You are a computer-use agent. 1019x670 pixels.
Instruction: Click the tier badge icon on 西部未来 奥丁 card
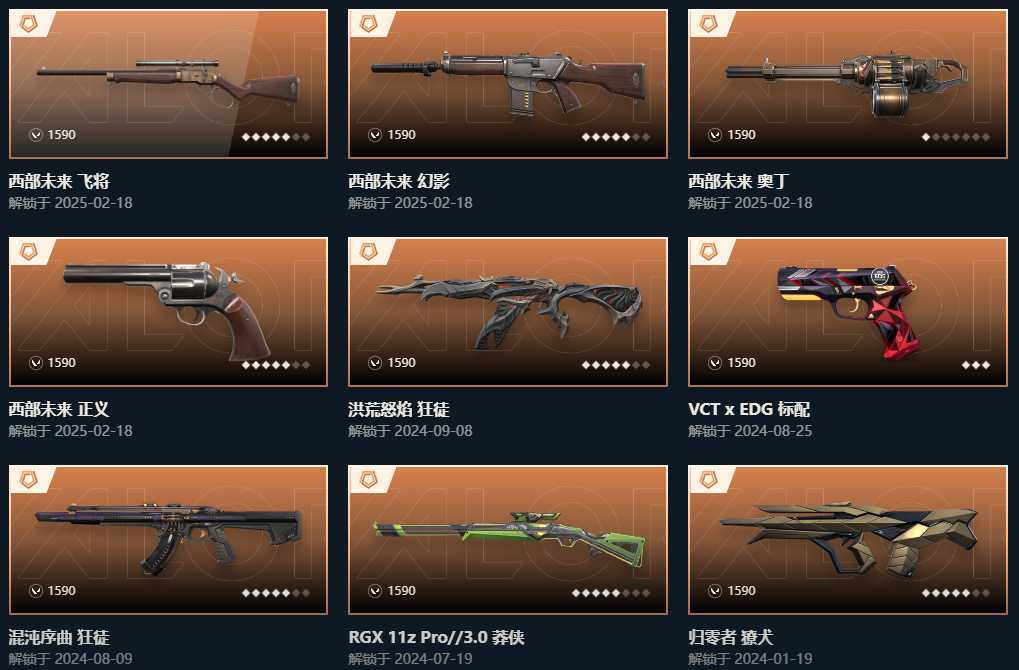pyautogui.click(x=708, y=25)
